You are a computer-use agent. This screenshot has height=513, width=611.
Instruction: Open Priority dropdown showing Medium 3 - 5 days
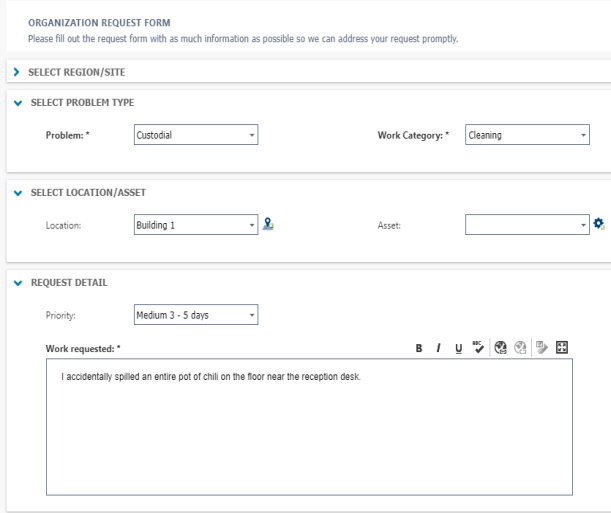click(x=196, y=315)
